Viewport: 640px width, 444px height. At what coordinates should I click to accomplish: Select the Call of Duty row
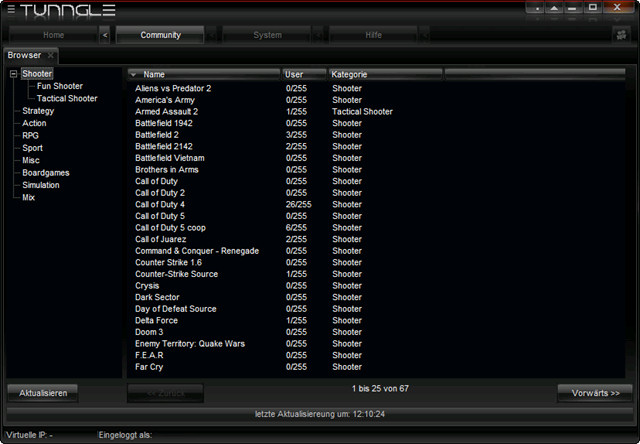(x=376, y=181)
